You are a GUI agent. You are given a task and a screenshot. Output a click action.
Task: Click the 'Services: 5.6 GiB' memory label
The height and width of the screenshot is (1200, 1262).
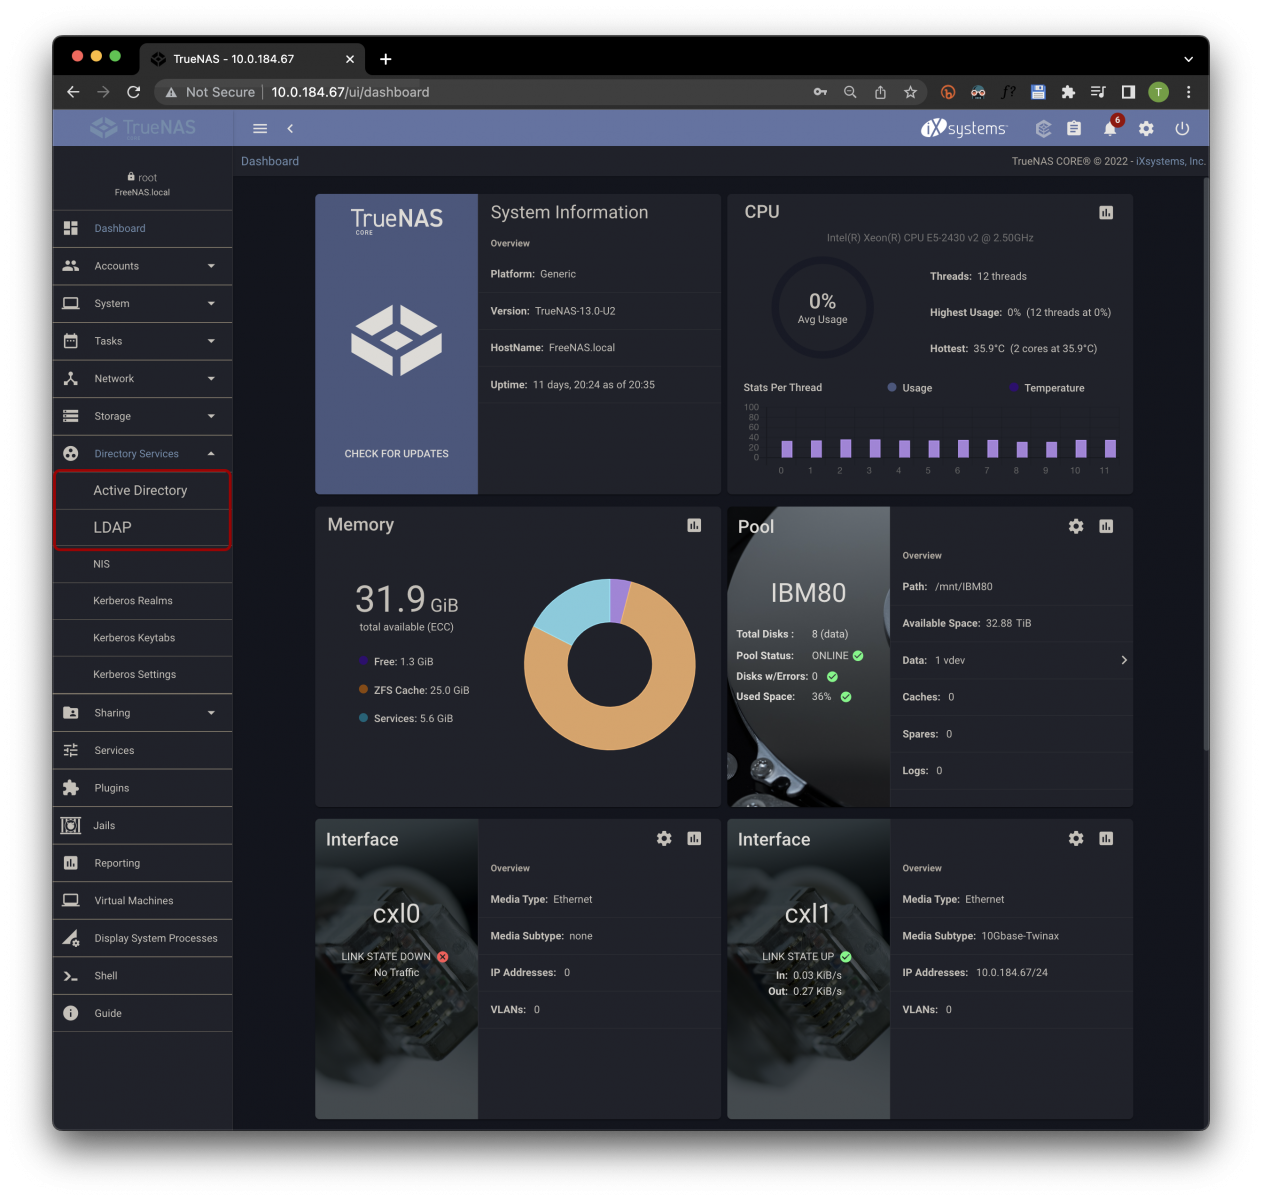414,718
